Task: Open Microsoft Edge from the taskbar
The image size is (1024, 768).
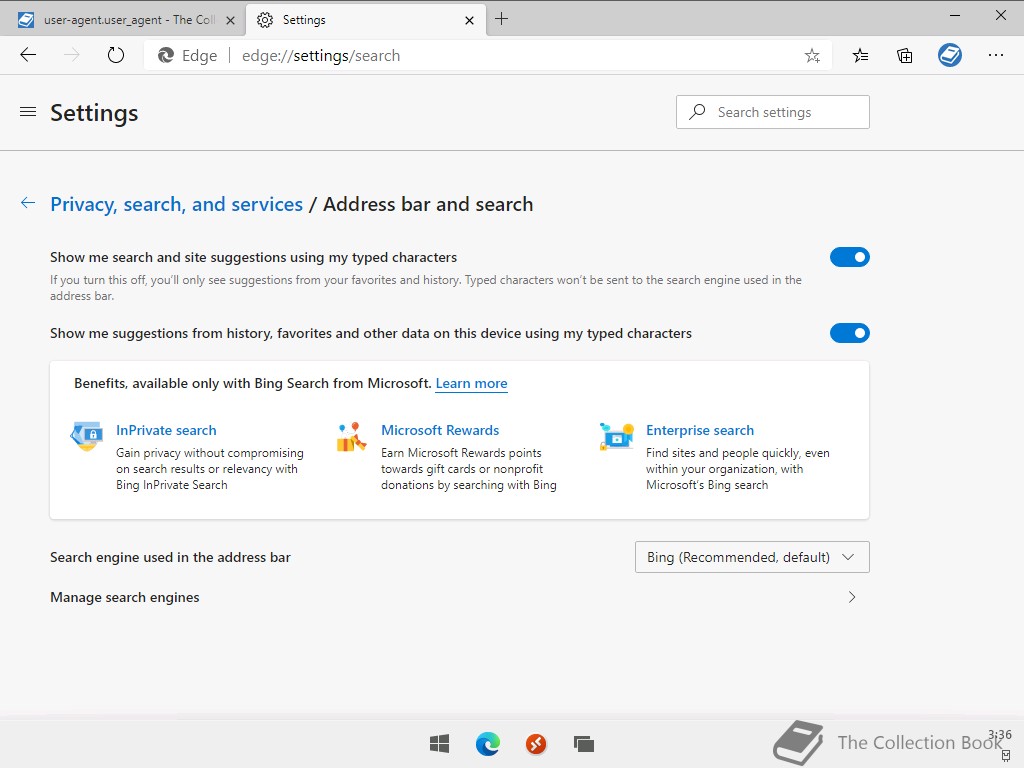Action: (488, 743)
